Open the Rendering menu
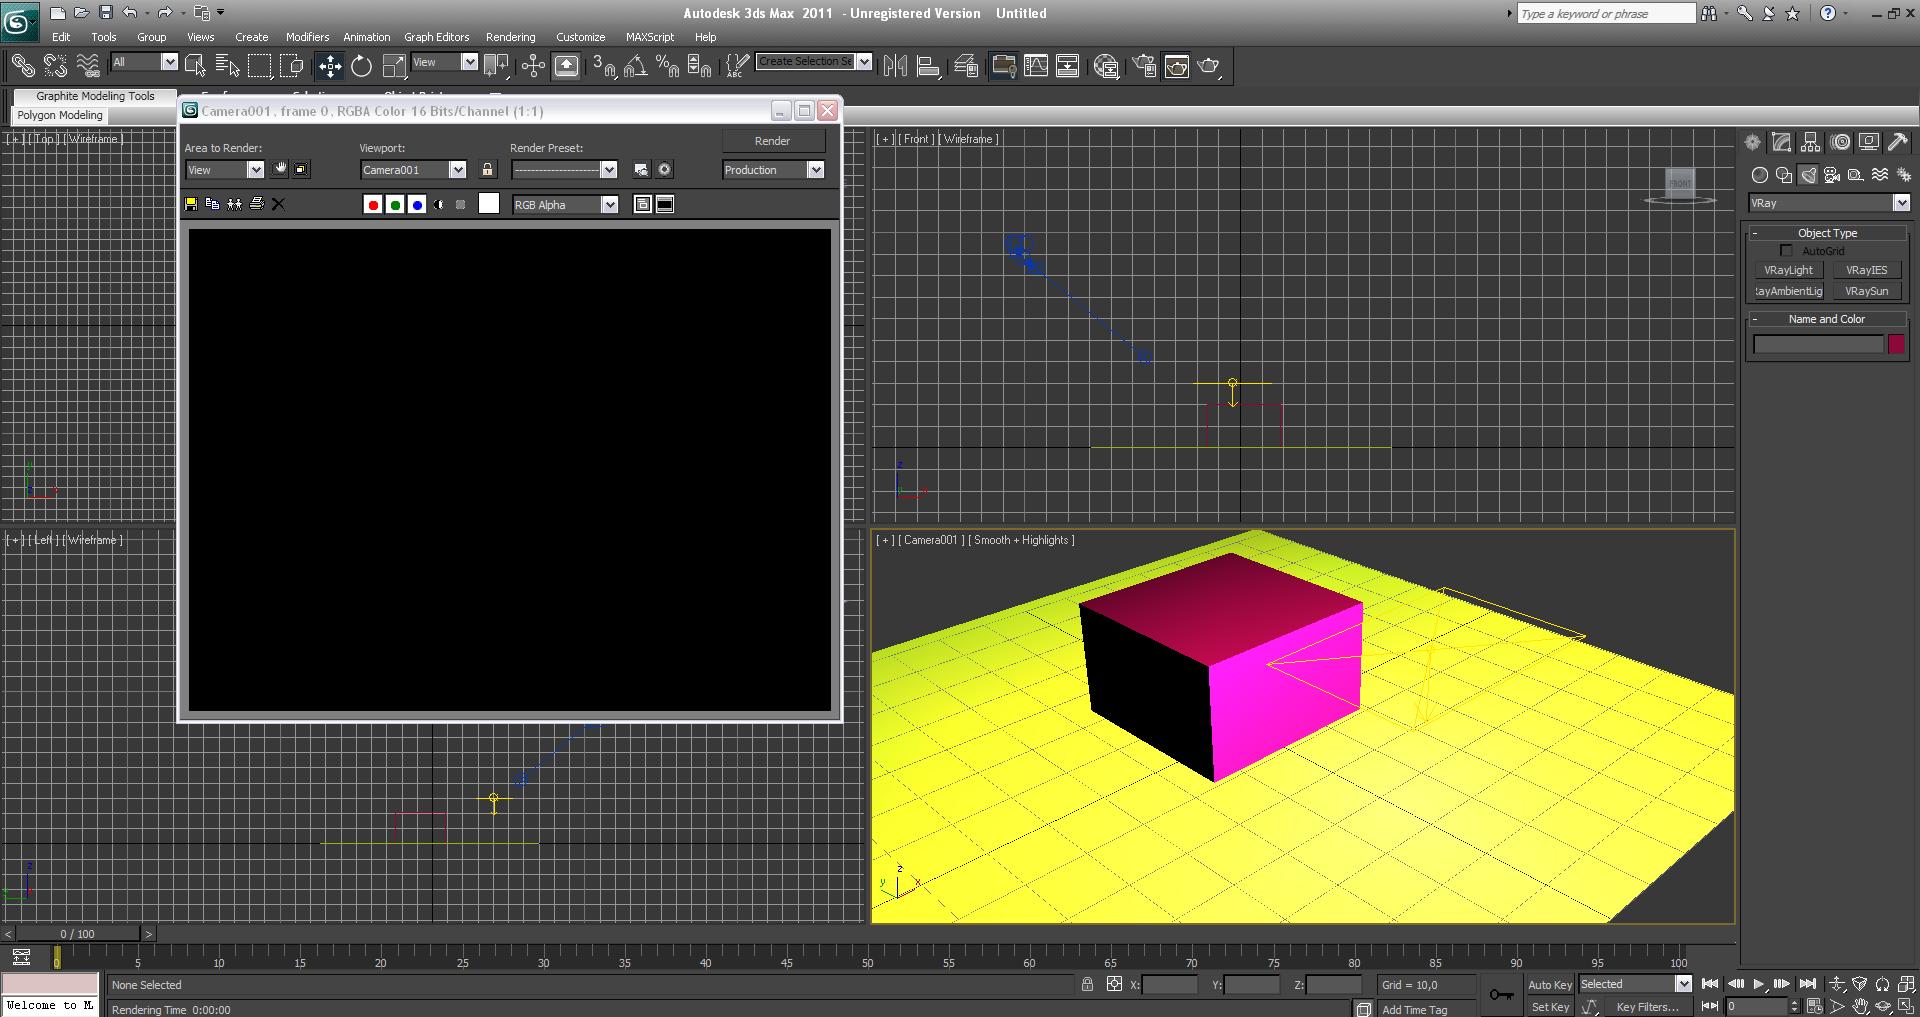 (510, 37)
